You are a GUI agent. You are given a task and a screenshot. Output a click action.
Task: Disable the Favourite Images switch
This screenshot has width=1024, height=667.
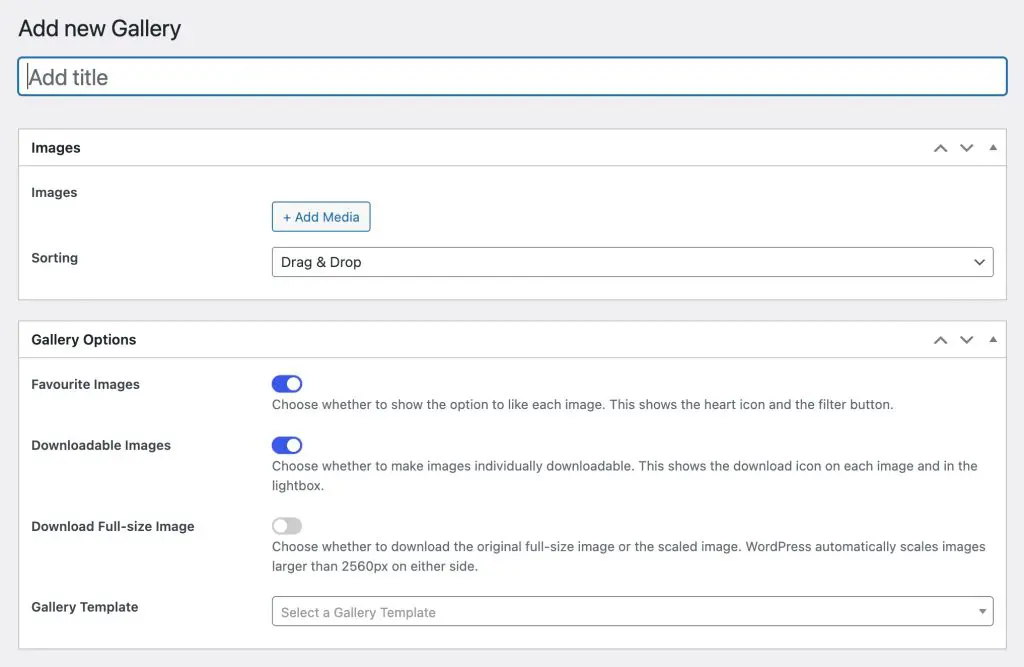pyautogui.click(x=287, y=384)
